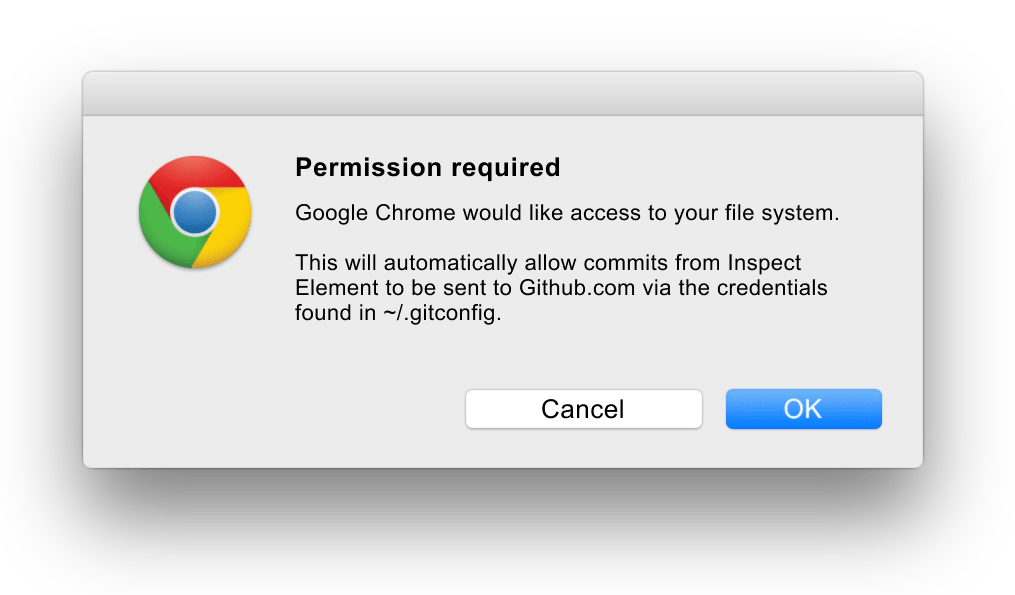Click the dialog's empty title bar
The width and height of the screenshot is (1015, 595).
point(503,94)
